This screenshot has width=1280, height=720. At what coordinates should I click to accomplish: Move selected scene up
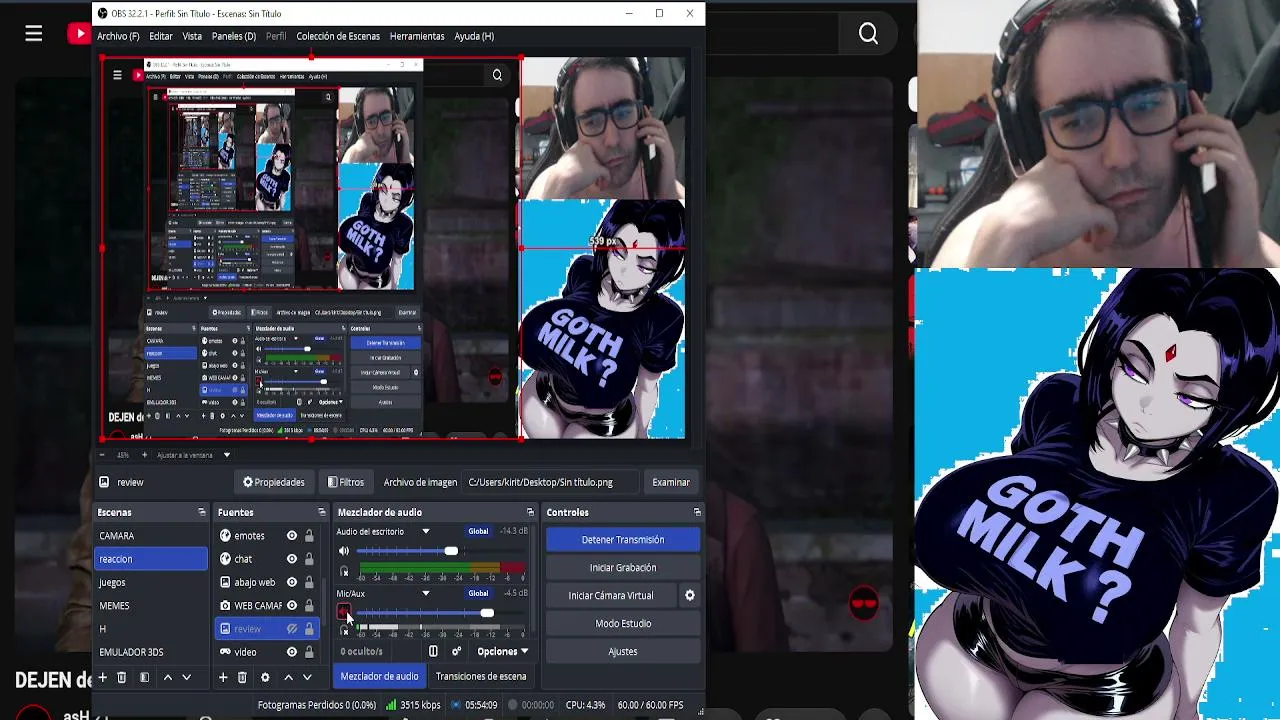point(167,677)
